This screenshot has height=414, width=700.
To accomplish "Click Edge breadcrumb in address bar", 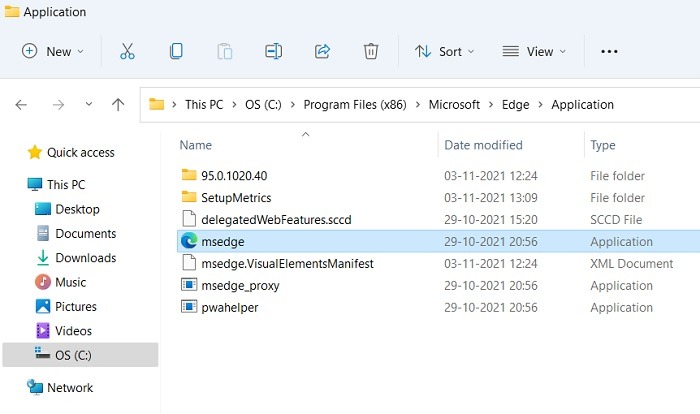I will 515,105.
